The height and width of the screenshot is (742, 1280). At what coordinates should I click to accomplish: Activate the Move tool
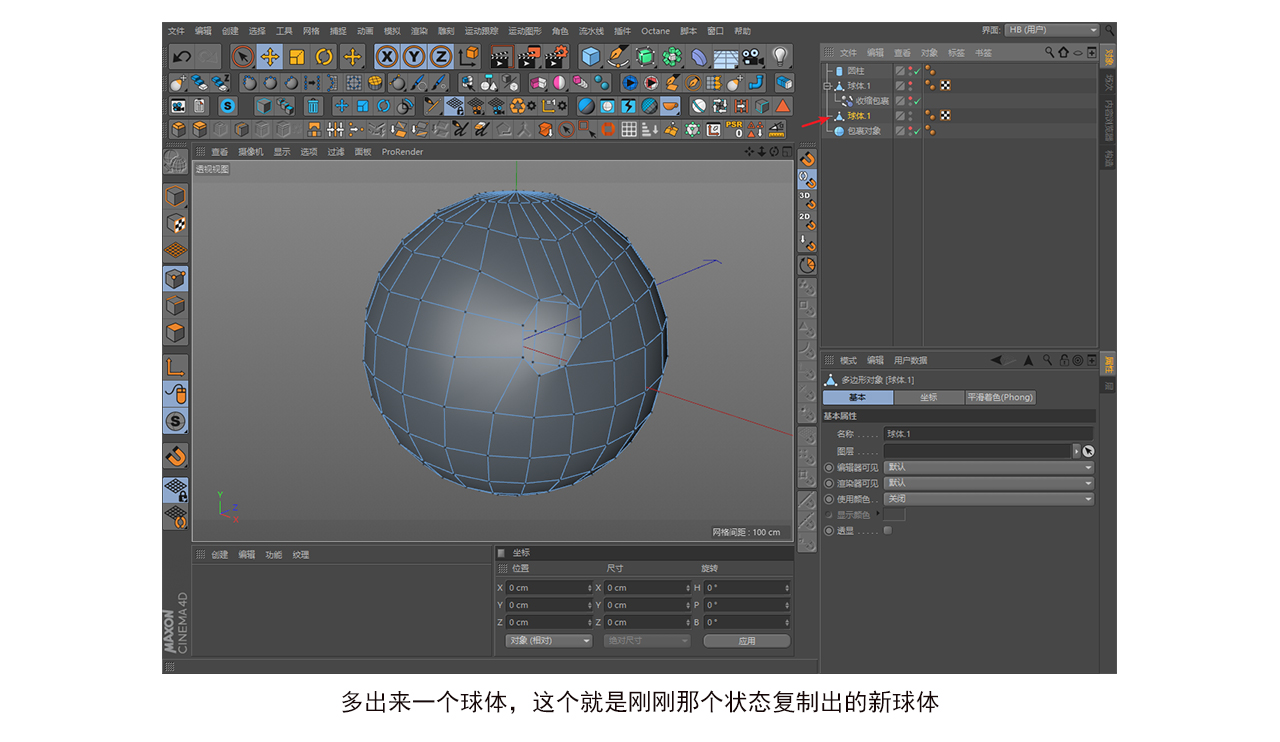coord(269,57)
